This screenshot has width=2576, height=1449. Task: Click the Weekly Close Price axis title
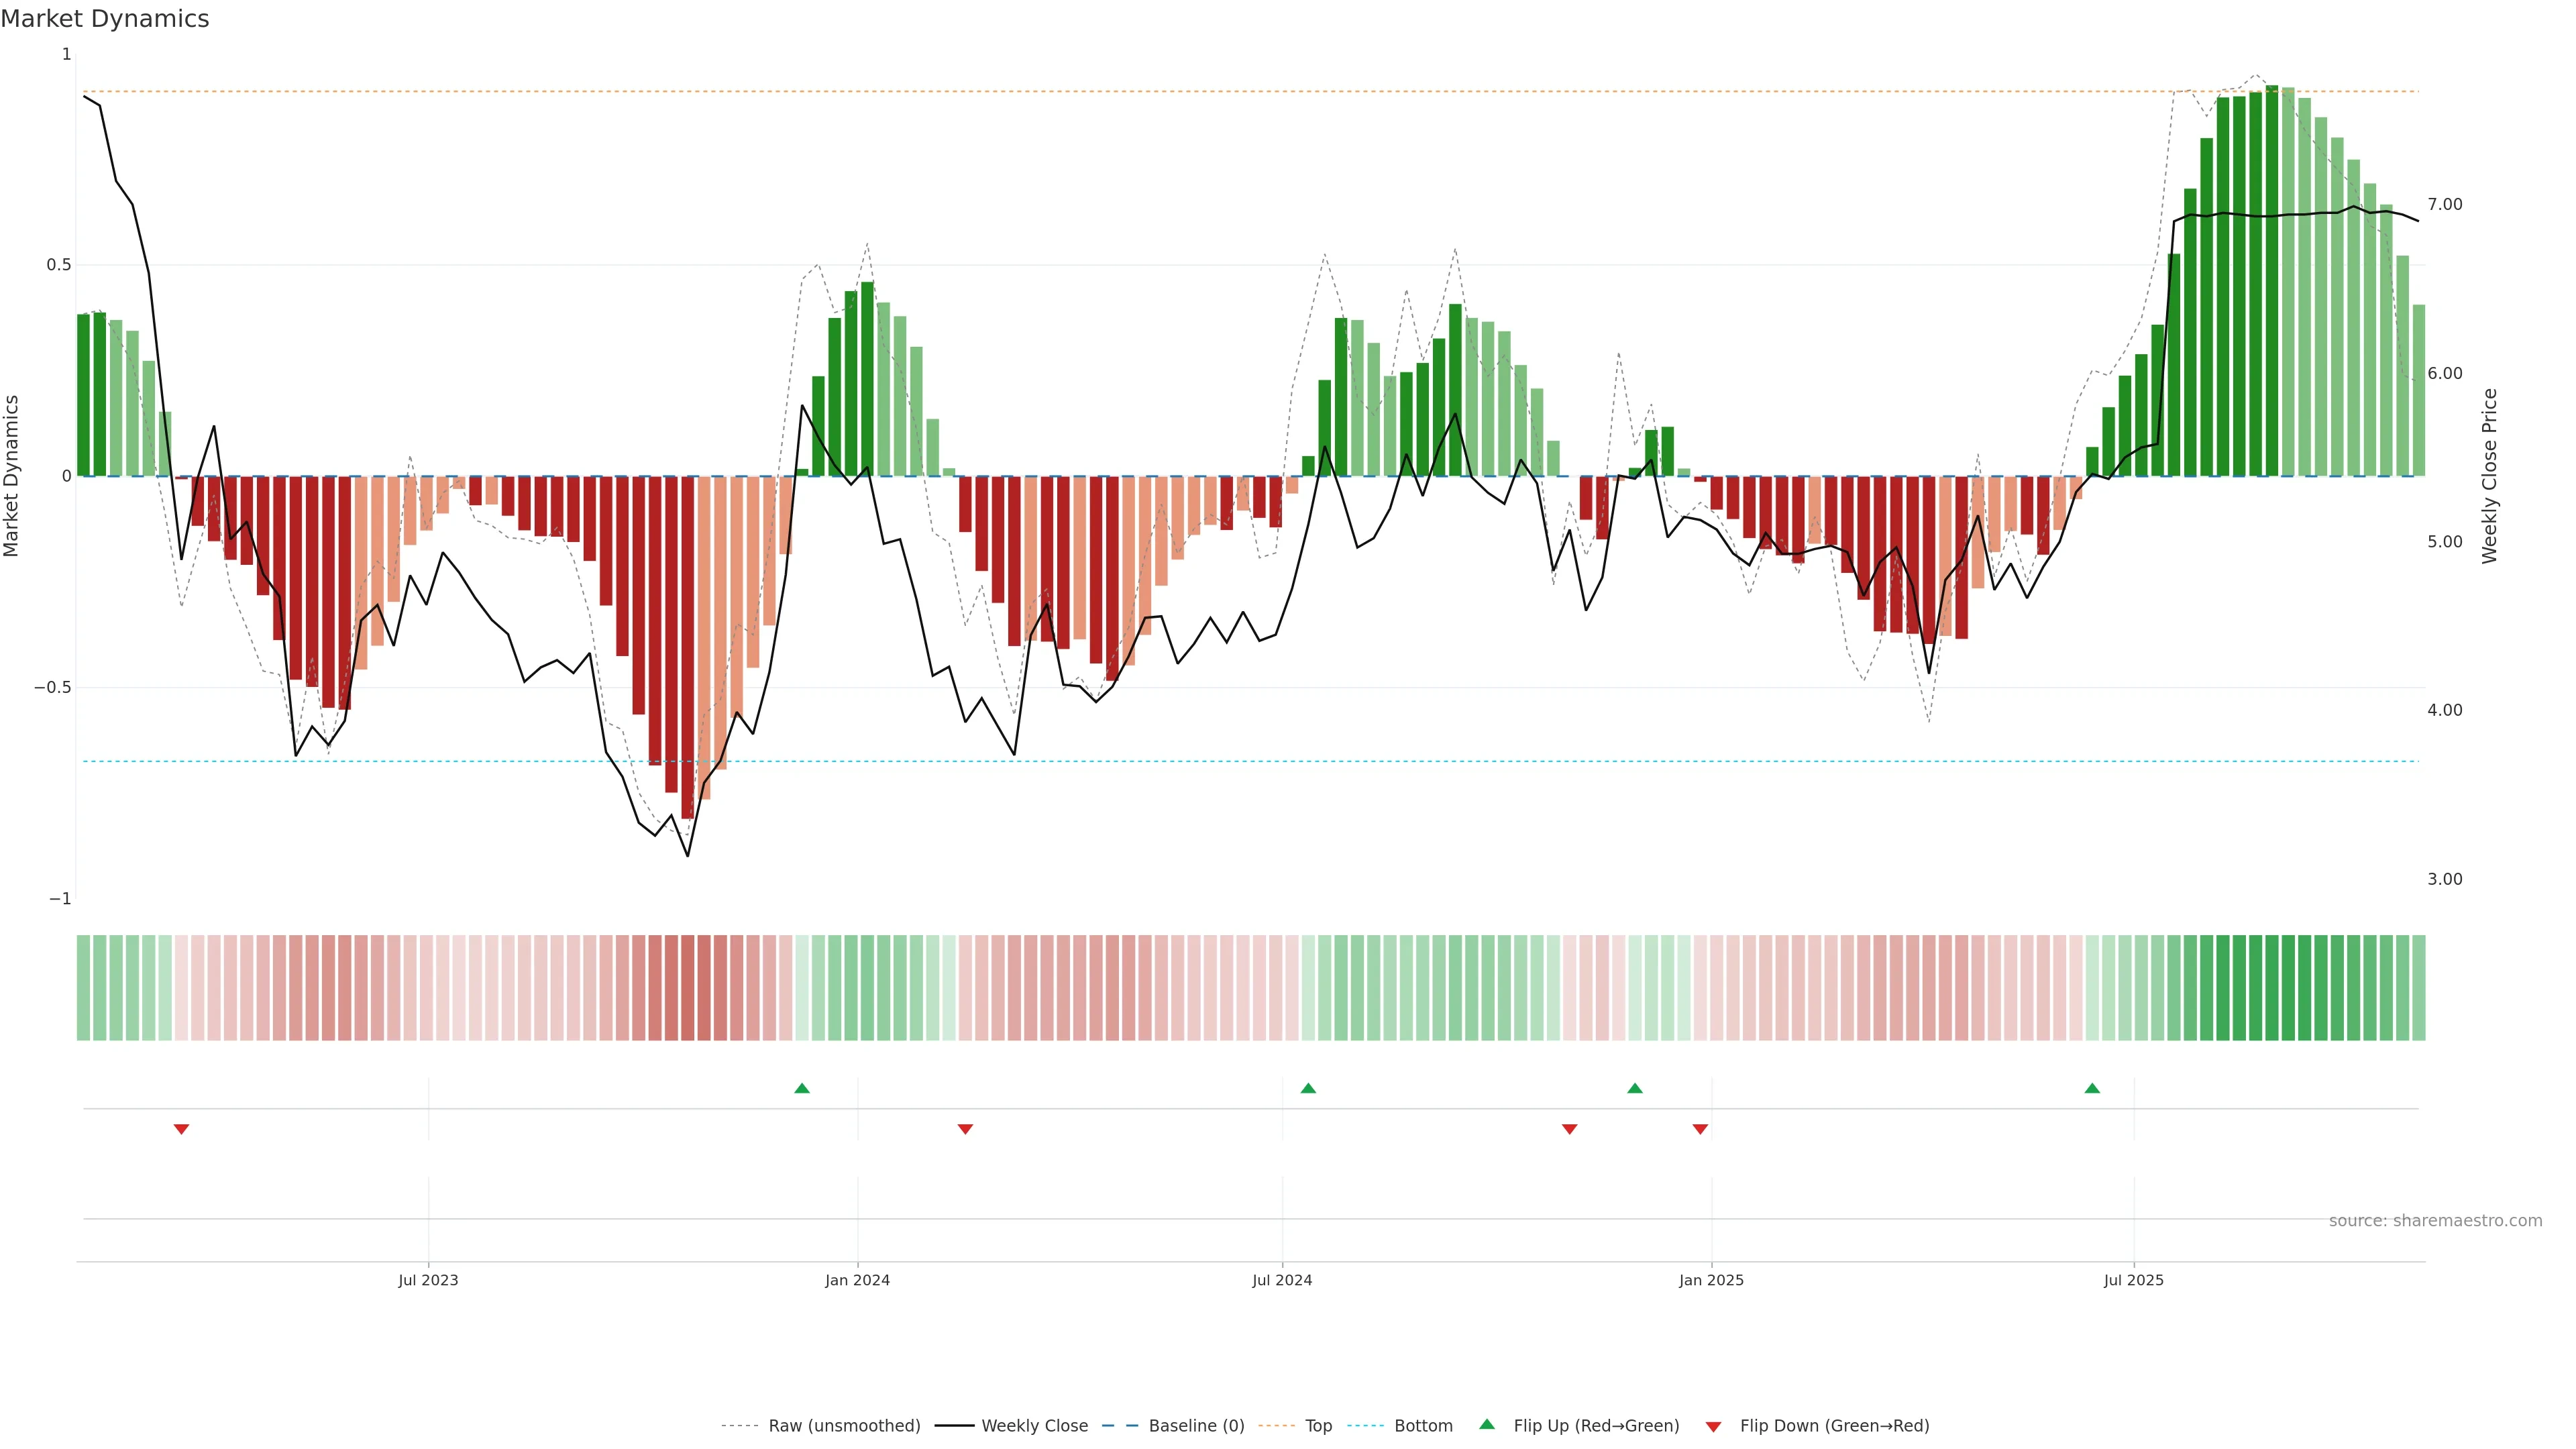click(2490, 476)
